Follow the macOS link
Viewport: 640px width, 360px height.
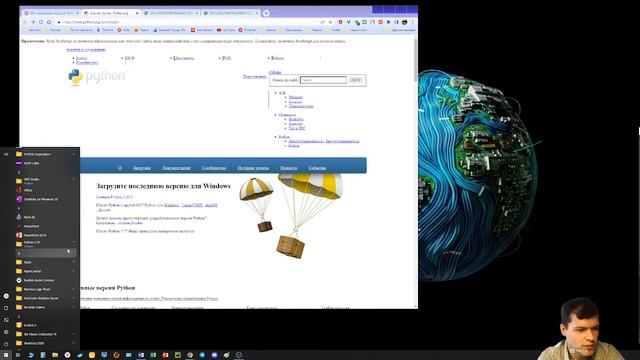211,205
